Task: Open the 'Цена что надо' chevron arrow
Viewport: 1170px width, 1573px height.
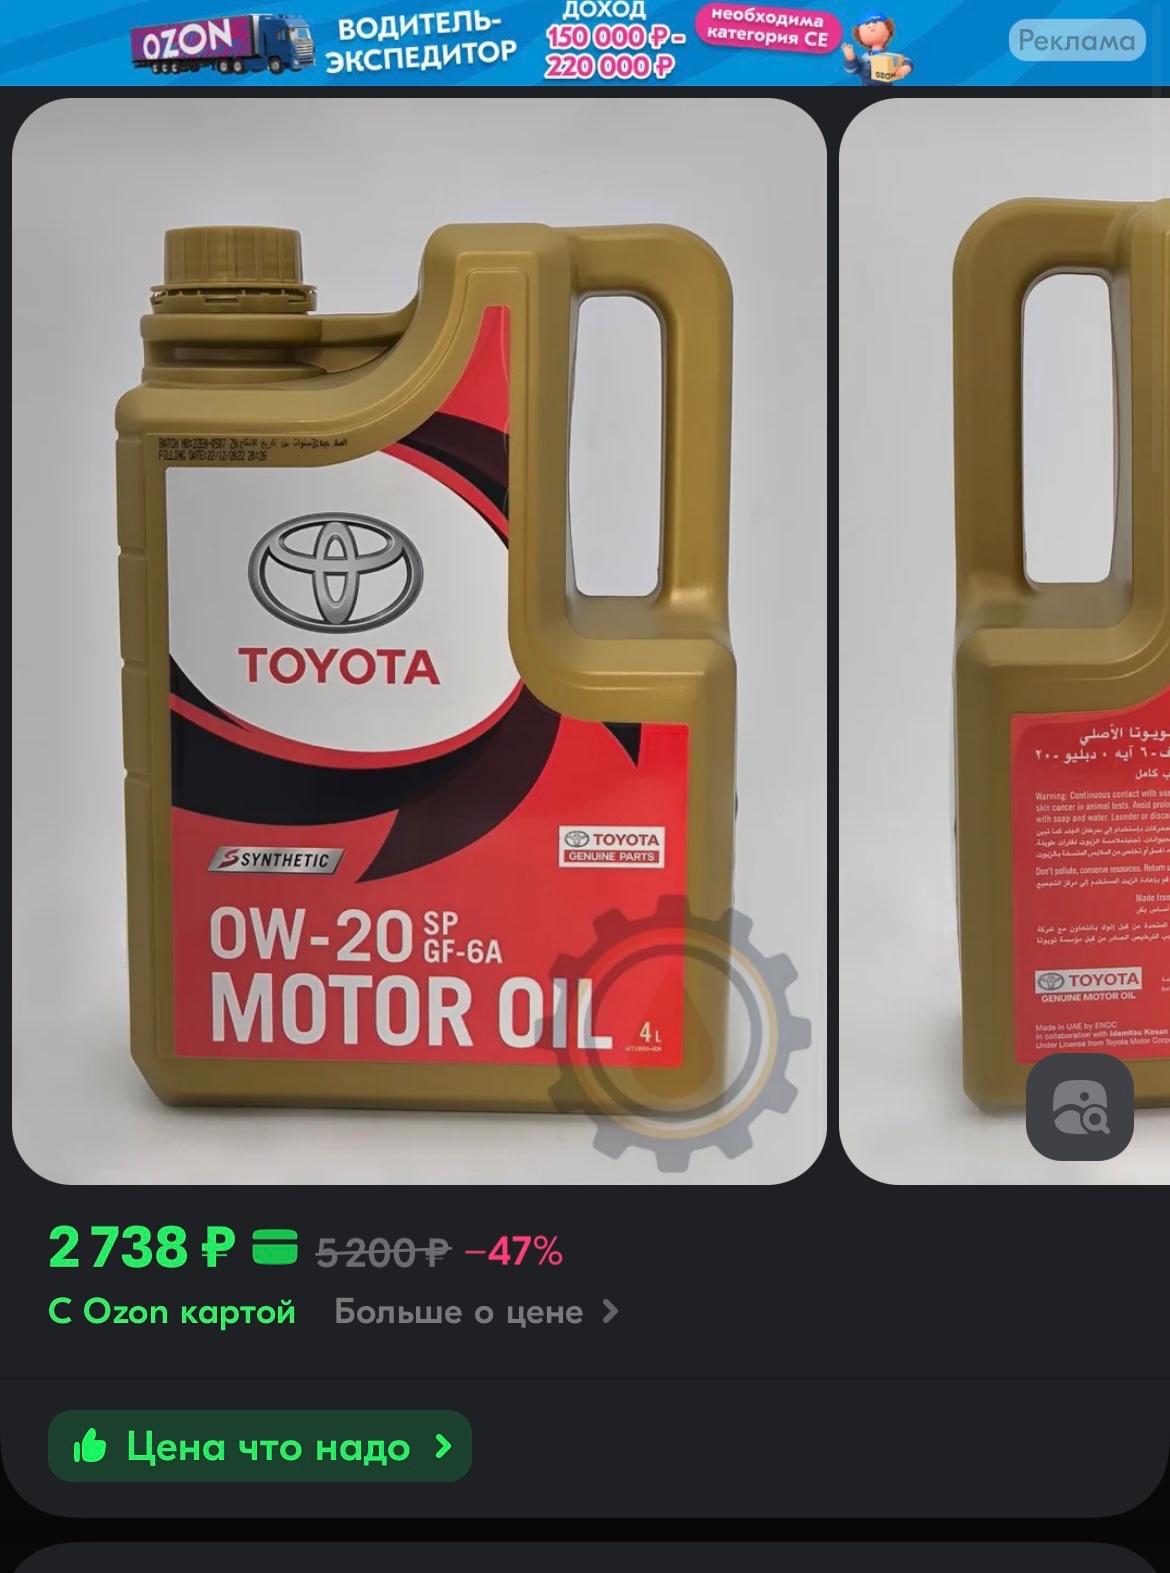Action: pyautogui.click(x=443, y=1446)
